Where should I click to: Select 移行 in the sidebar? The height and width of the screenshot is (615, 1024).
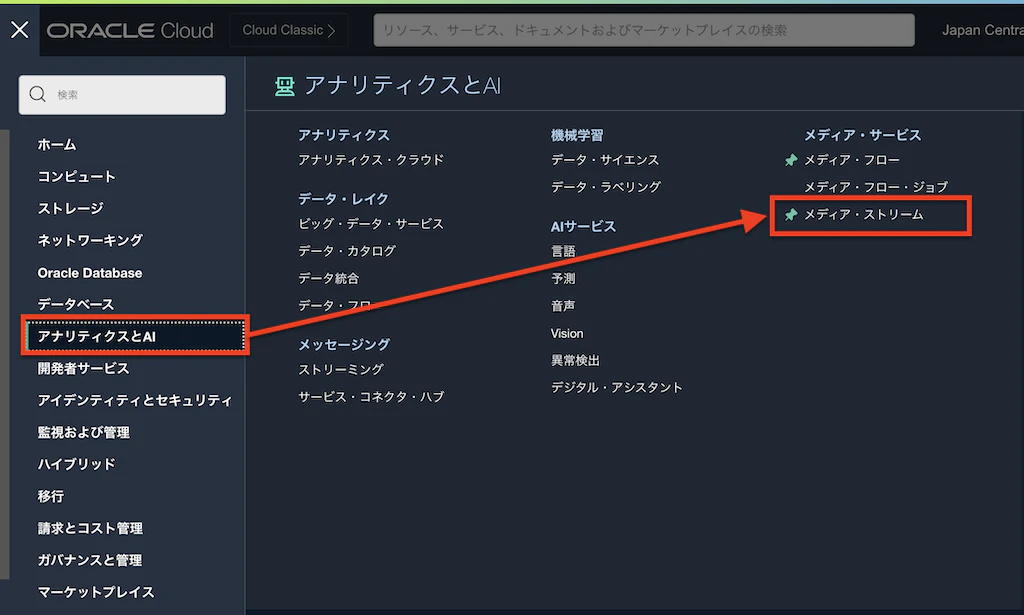[50, 496]
